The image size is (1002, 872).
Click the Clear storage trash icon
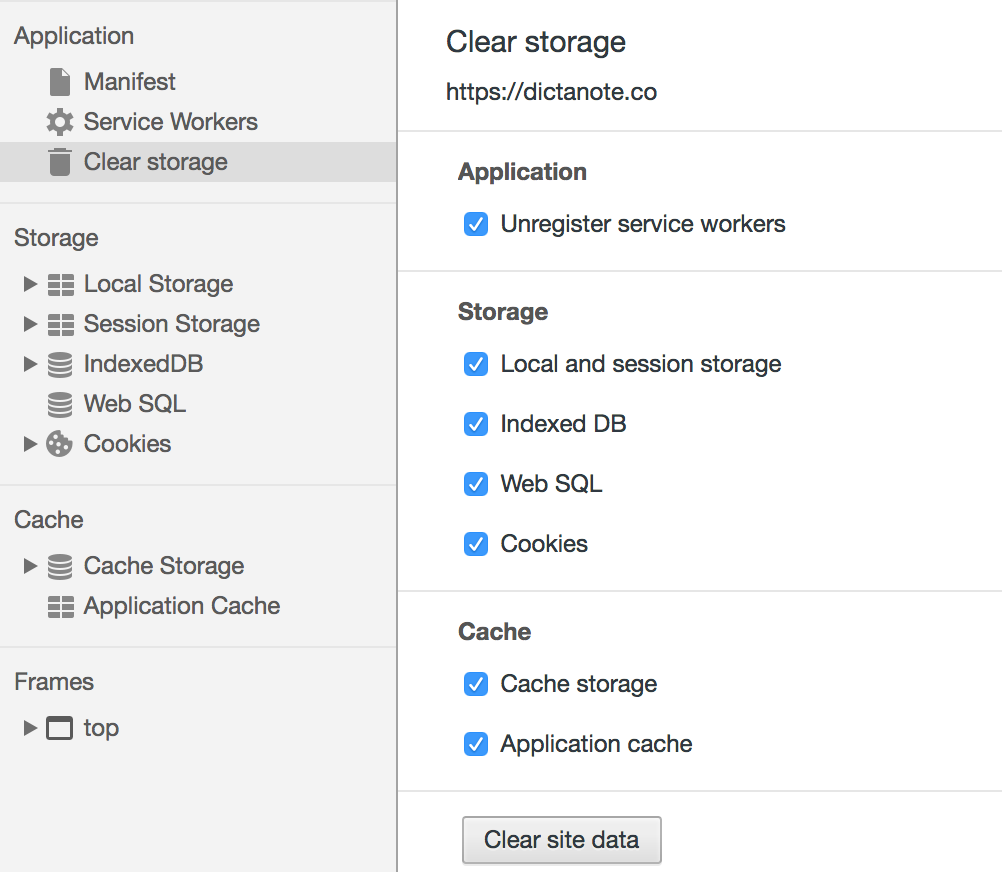coord(59,162)
